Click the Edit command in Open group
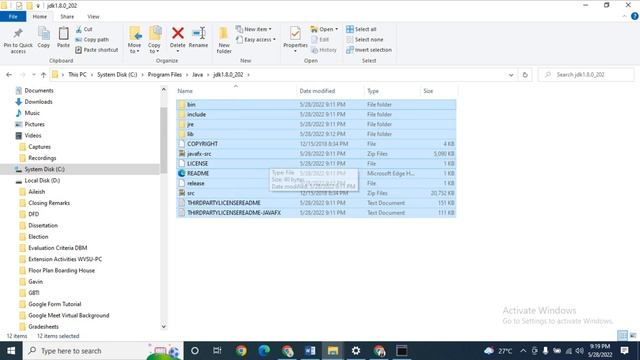 [320, 40]
